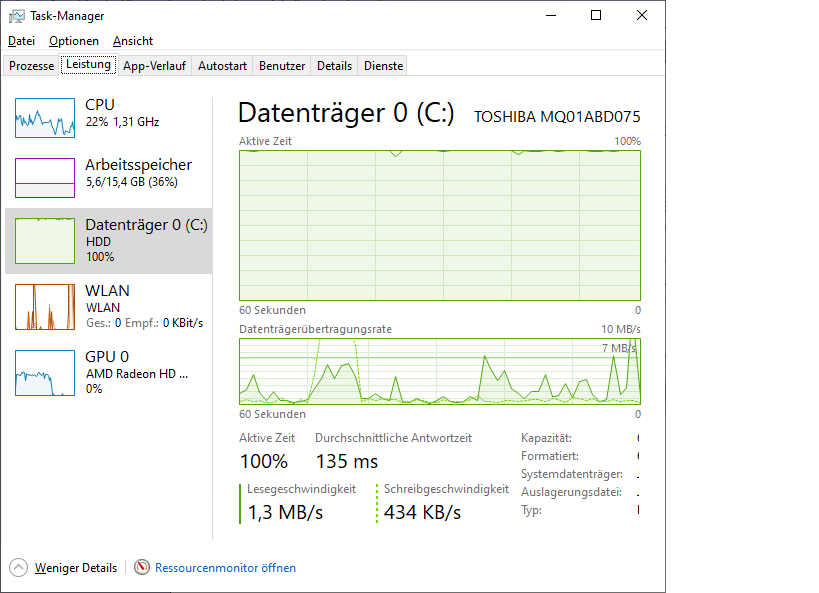
Task: Open the Ansicht menu
Action: click(x=133, y=41)
